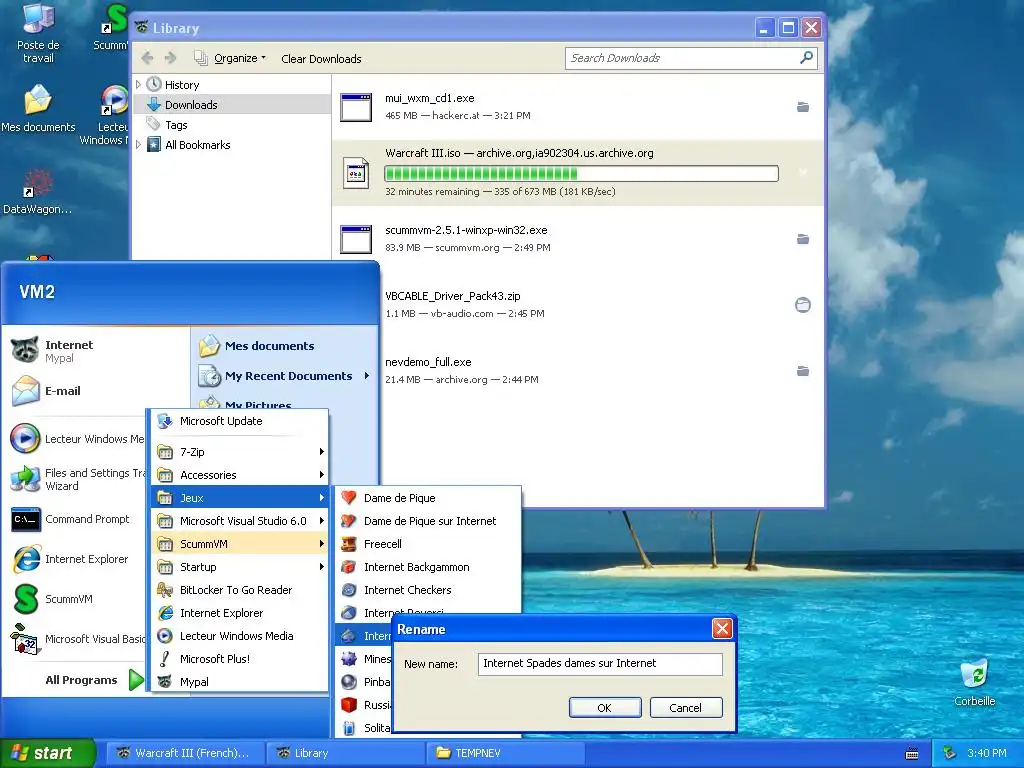Viewport: 1024px width, 768px height.
Task: Close the Rename dialog
Action: coord(722,629)
